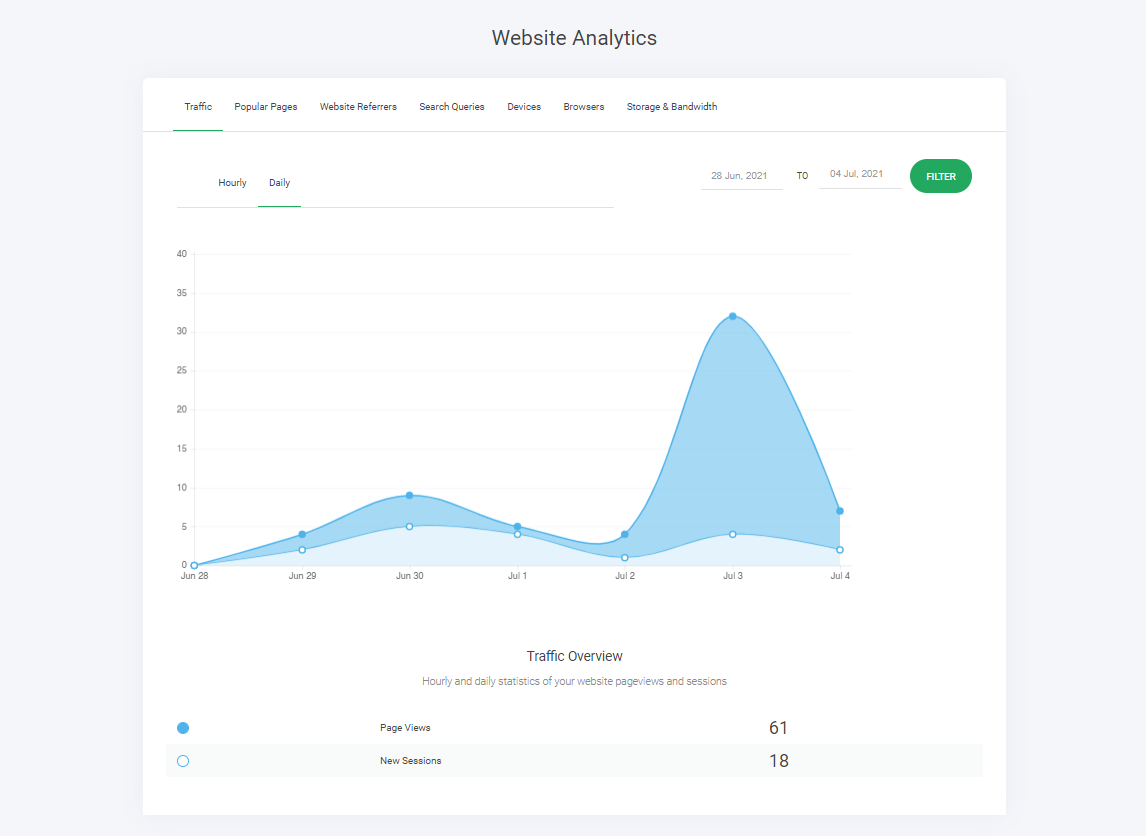Switch to Hourly statistics view

pos(232,182)
